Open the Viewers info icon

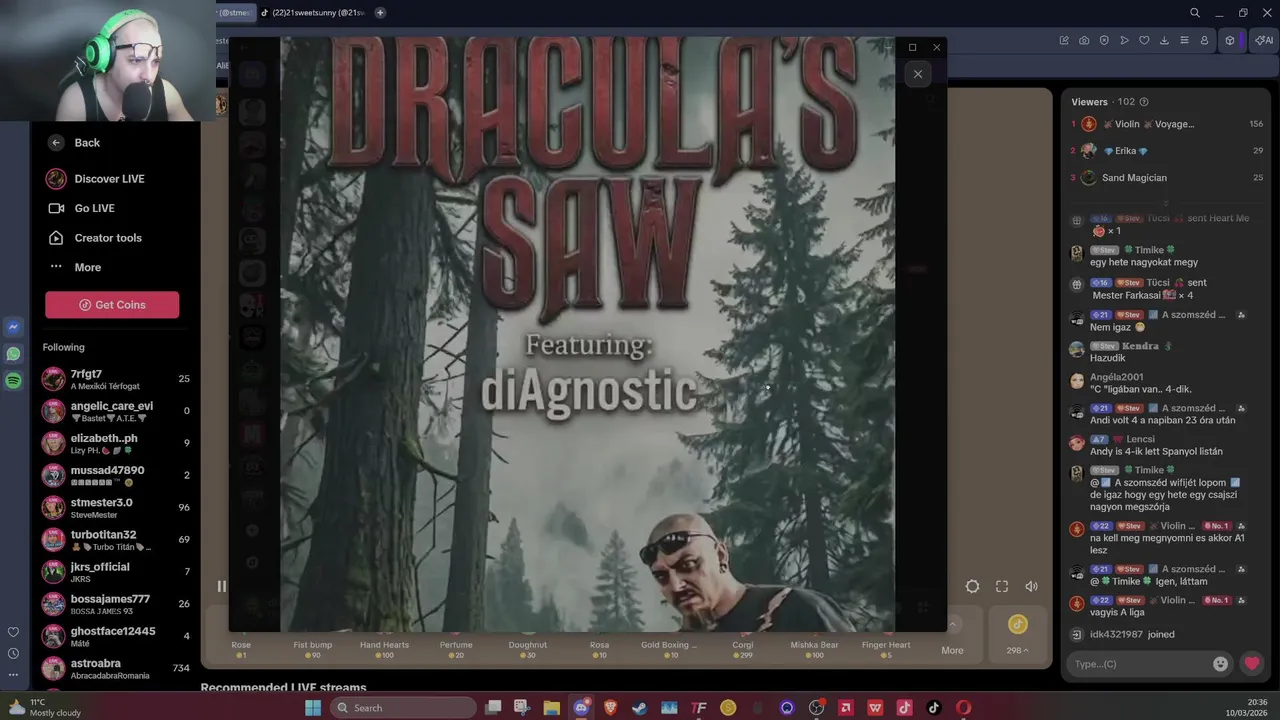click(1144, 102)
